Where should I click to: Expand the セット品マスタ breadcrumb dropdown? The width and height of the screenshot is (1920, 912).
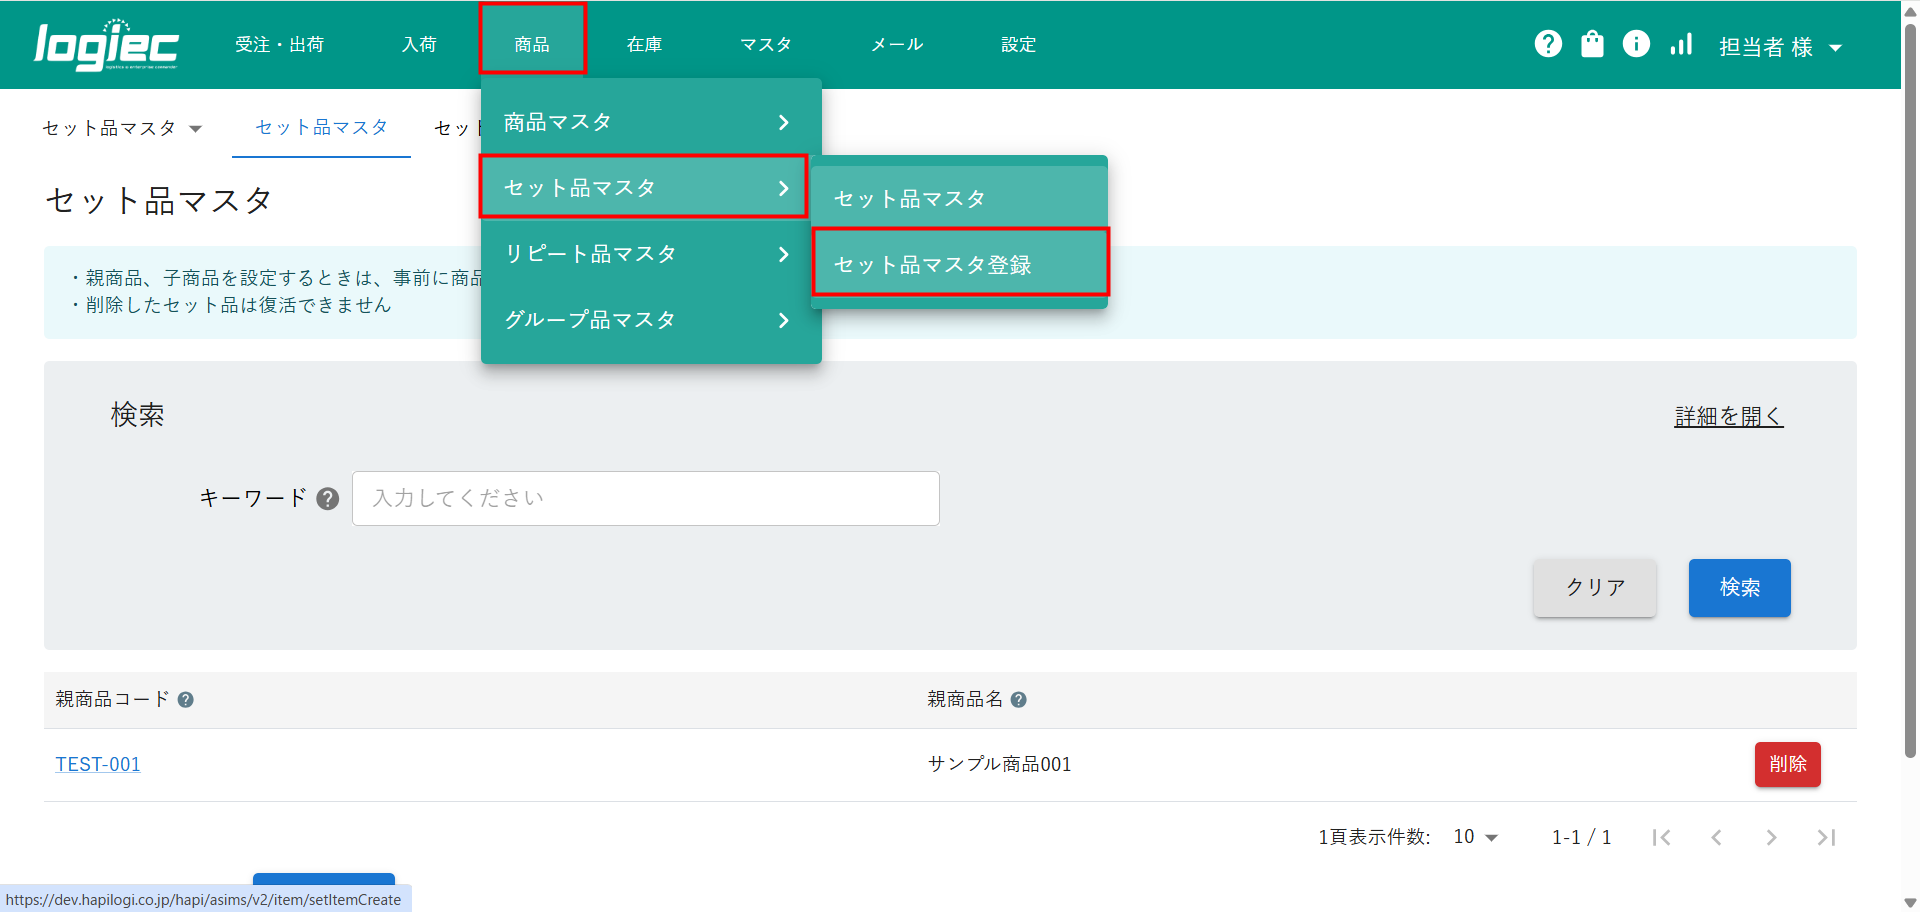(x=122, y=128)
